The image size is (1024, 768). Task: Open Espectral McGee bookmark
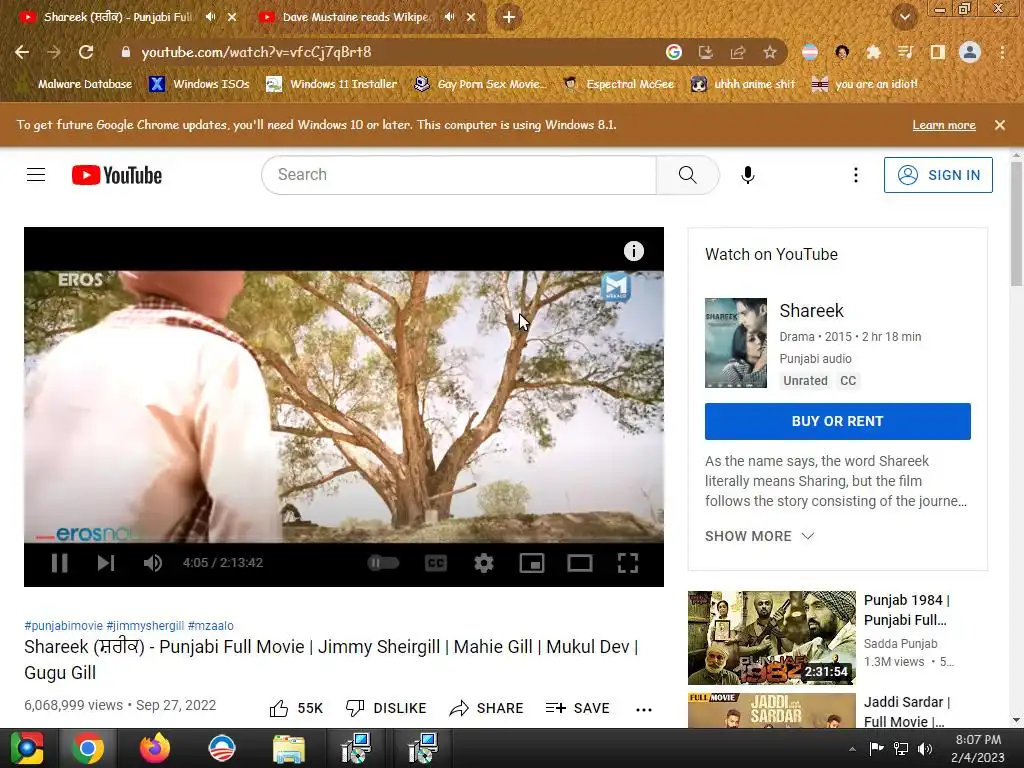[618, 84]
